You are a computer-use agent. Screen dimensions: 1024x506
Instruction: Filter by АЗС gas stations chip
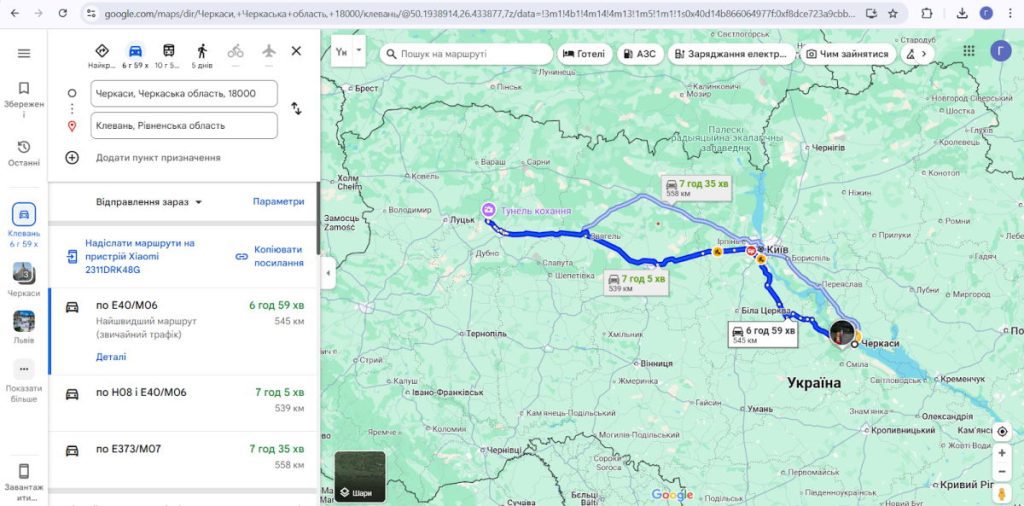[641, 54]
